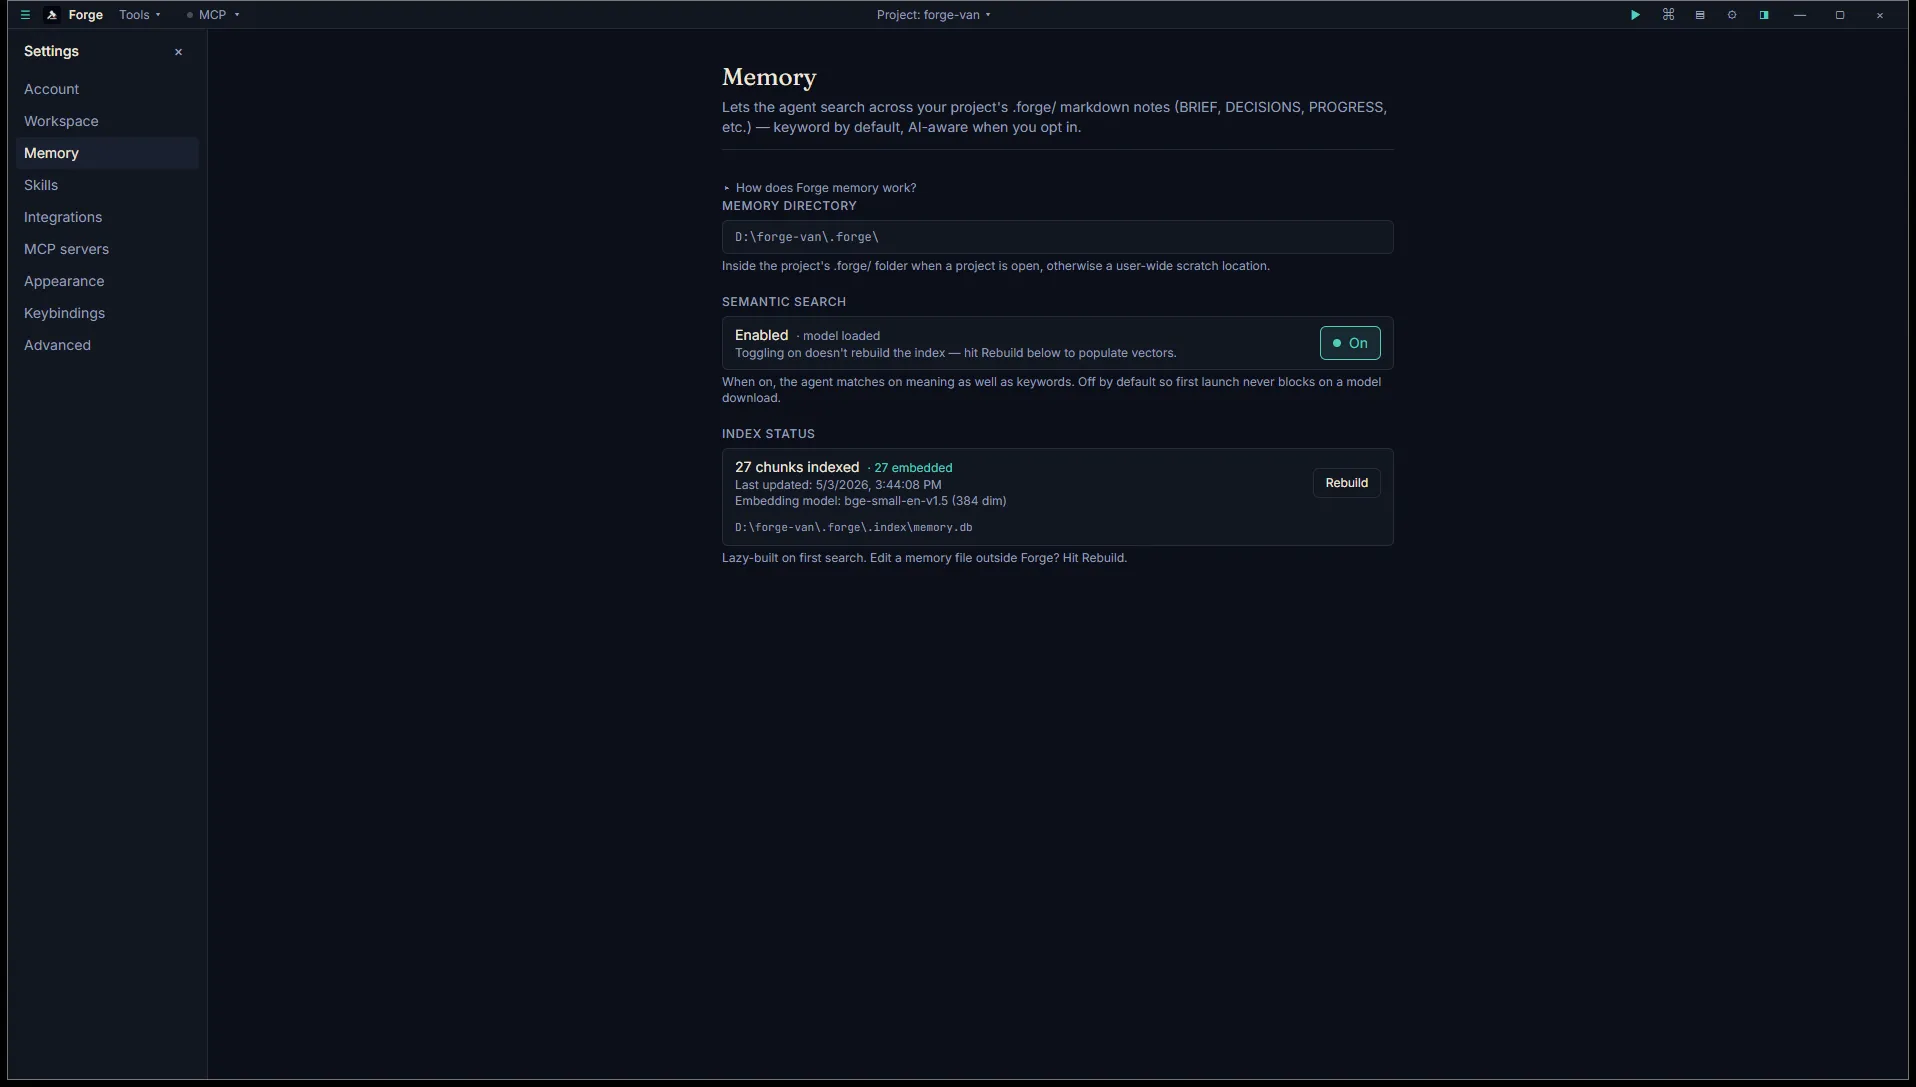
Task: Click the Forge app name in title bar
Action: click(86, 15)
